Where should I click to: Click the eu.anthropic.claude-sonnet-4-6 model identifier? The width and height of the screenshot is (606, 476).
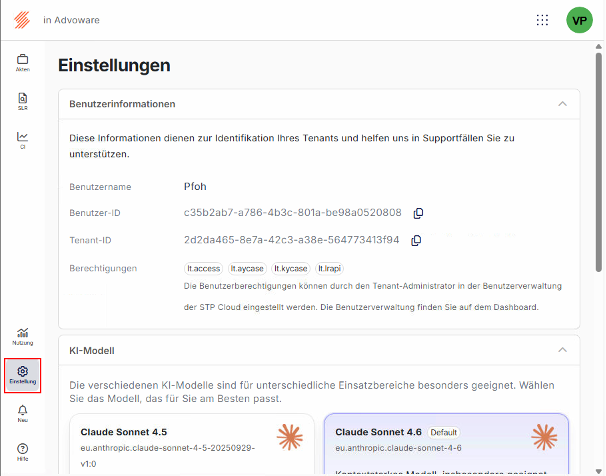click(398, 448)
